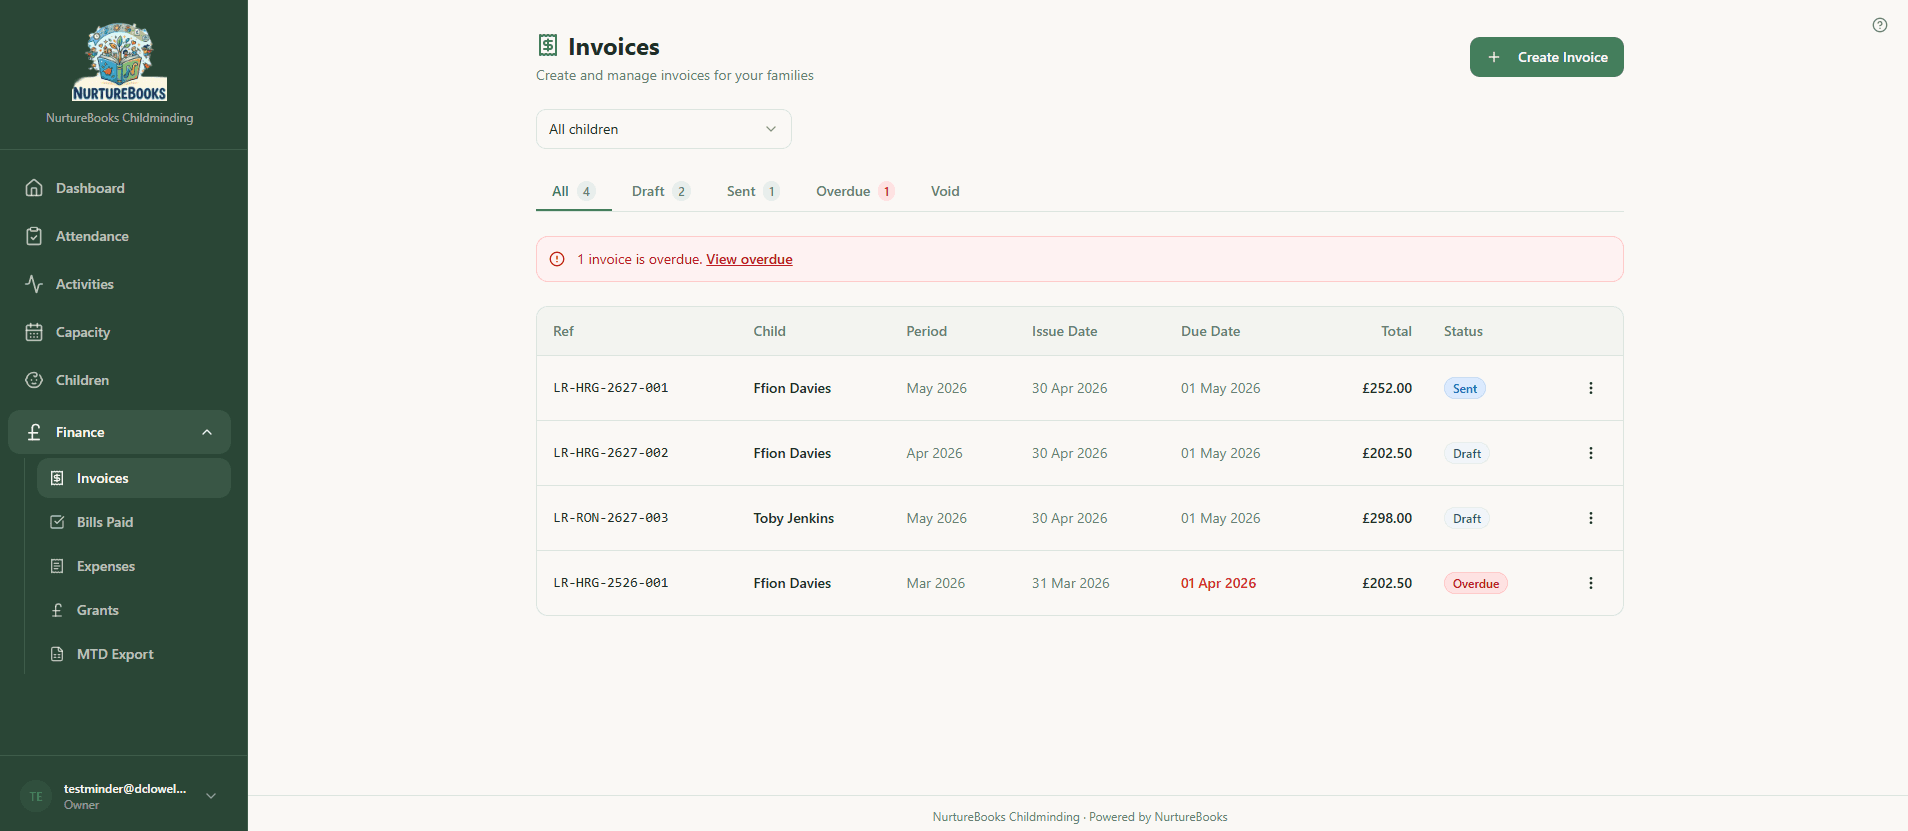Switch to the Void tab
The height and width of the screenshot is (831, 1908).
945,191
